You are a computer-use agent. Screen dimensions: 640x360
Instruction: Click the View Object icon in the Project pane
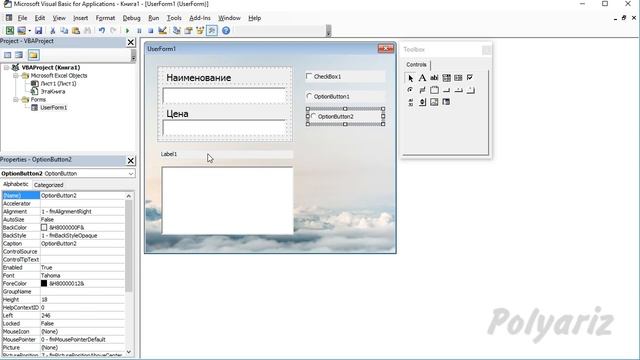point(19,55)
